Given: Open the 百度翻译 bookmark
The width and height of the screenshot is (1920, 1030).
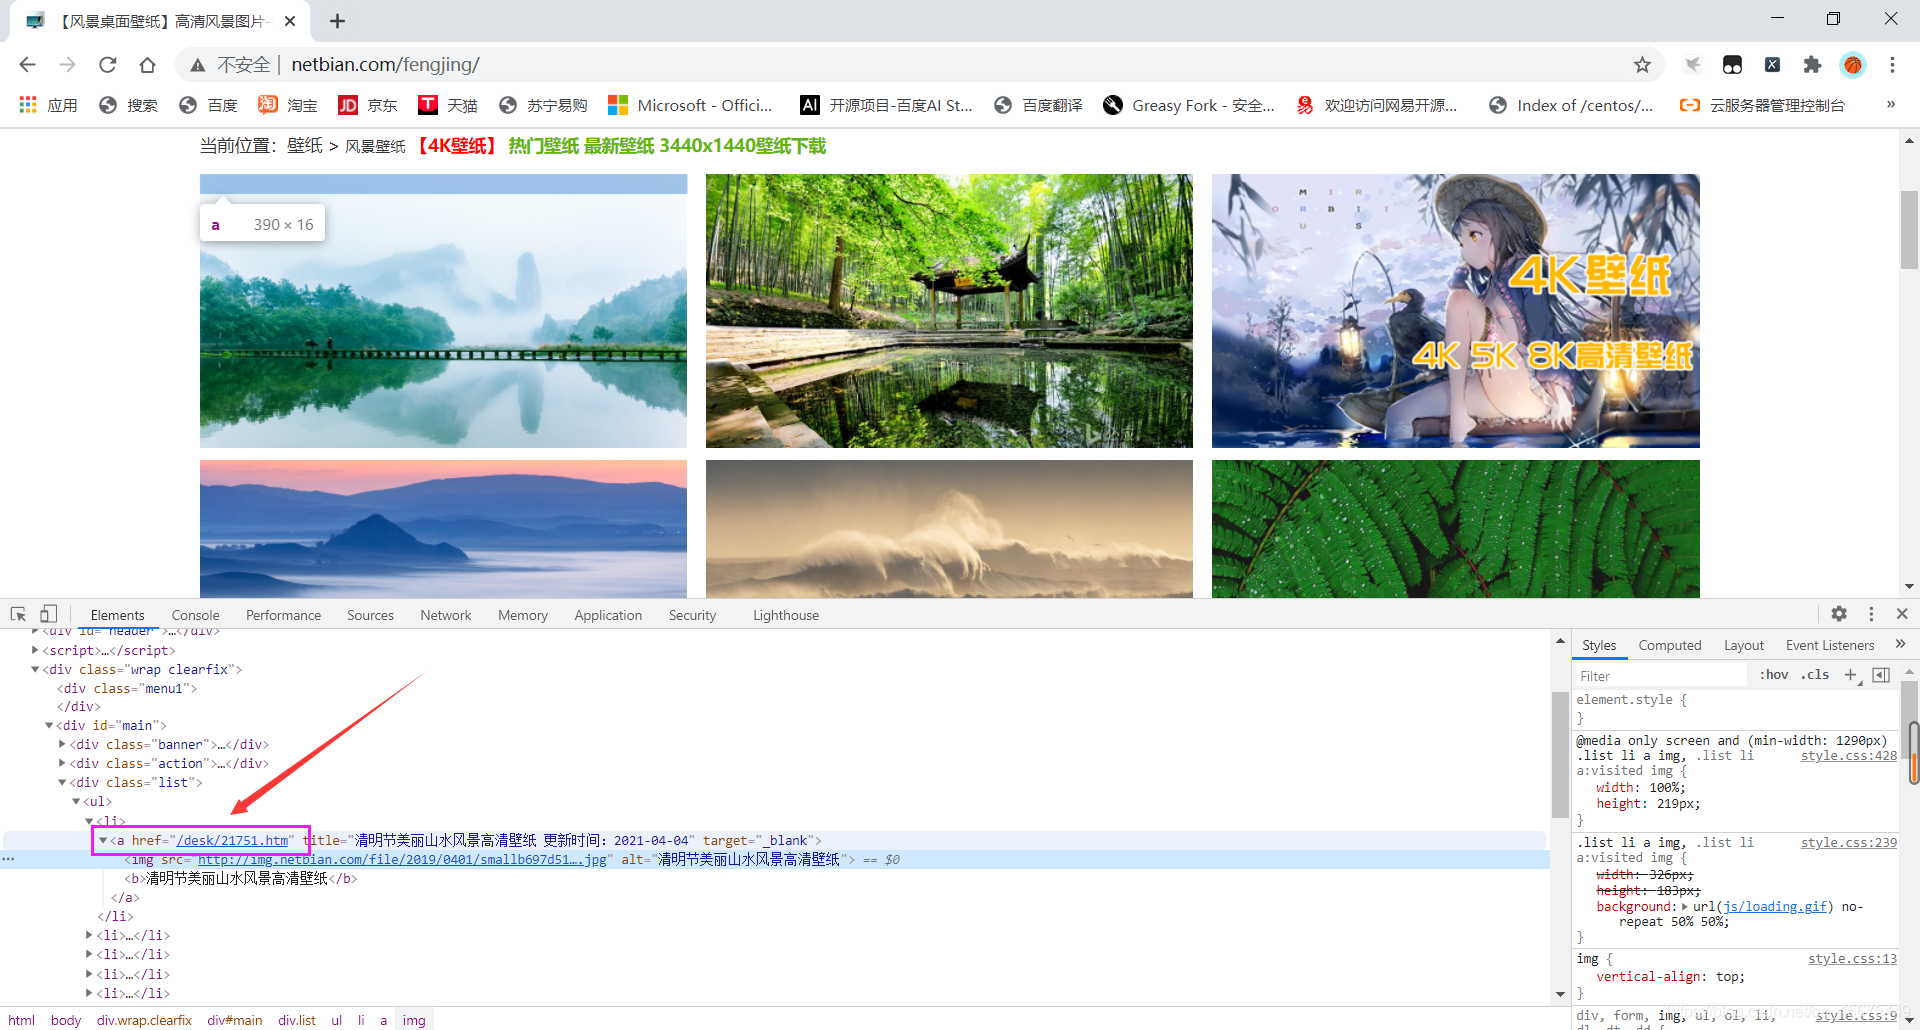Looking at the screenshot, I should pyautogui.click(x=1038, y=105).
